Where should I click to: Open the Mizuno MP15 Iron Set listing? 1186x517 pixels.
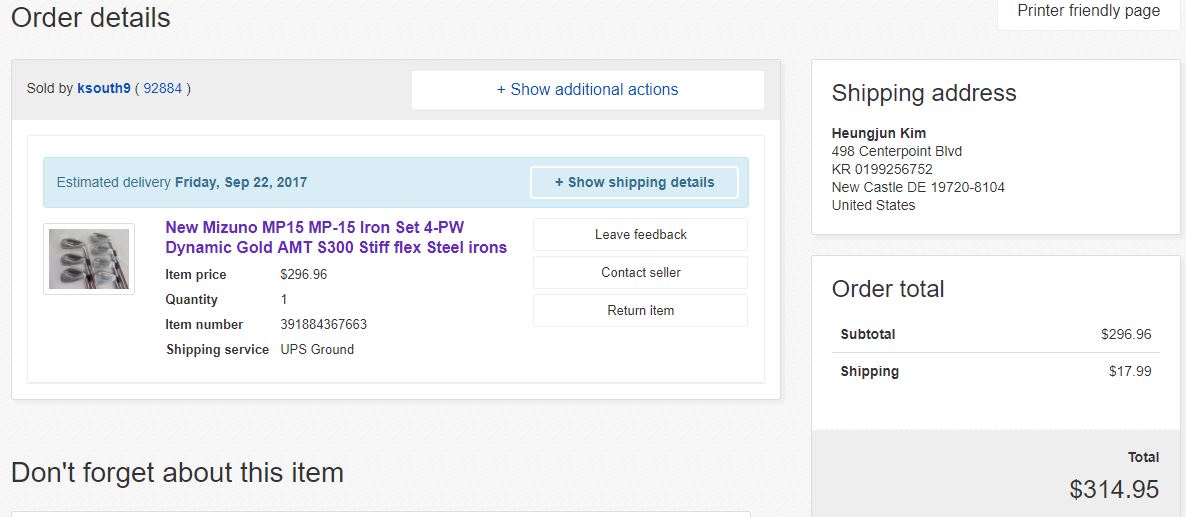(x=336, y=237)
